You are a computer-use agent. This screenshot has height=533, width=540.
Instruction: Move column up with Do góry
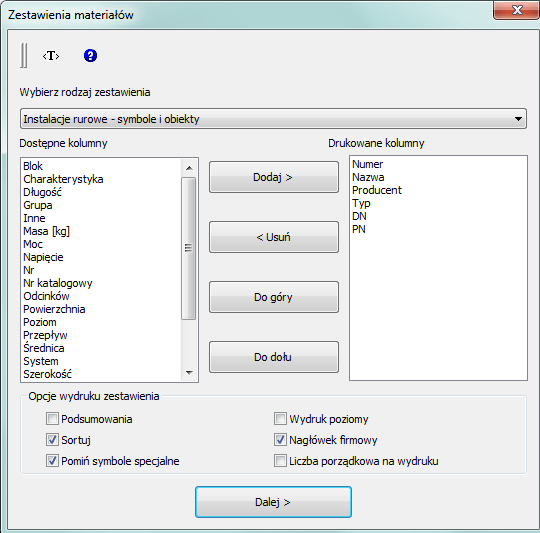(x=274, y=297)
